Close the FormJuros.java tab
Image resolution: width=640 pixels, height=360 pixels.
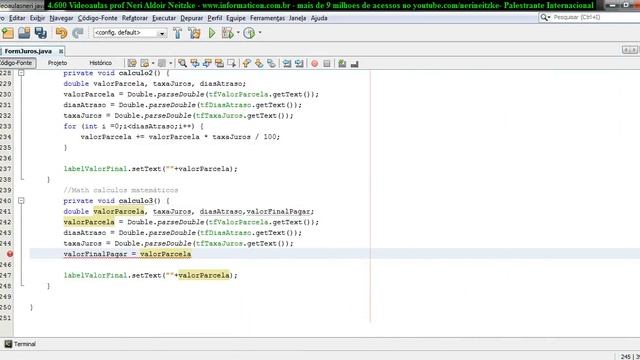pyautogui.click(x=61, y=51)
